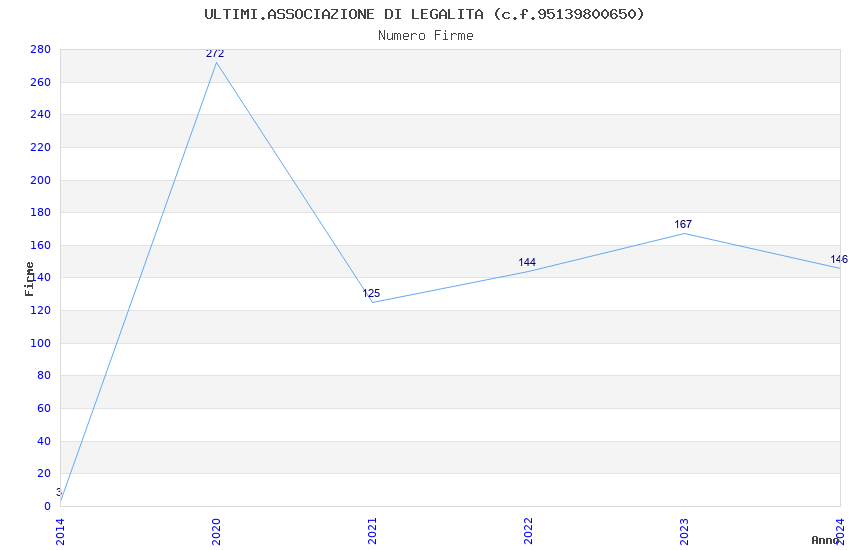
Task: Select the 272 data point label
Action: (x=215, y=53)
